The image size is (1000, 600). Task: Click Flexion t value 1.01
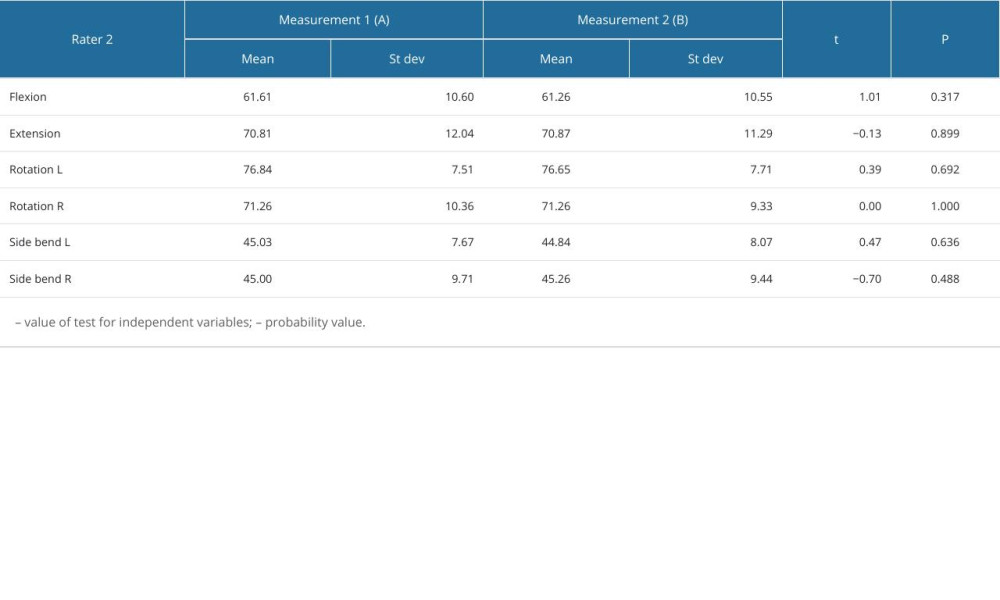(870, 97)
